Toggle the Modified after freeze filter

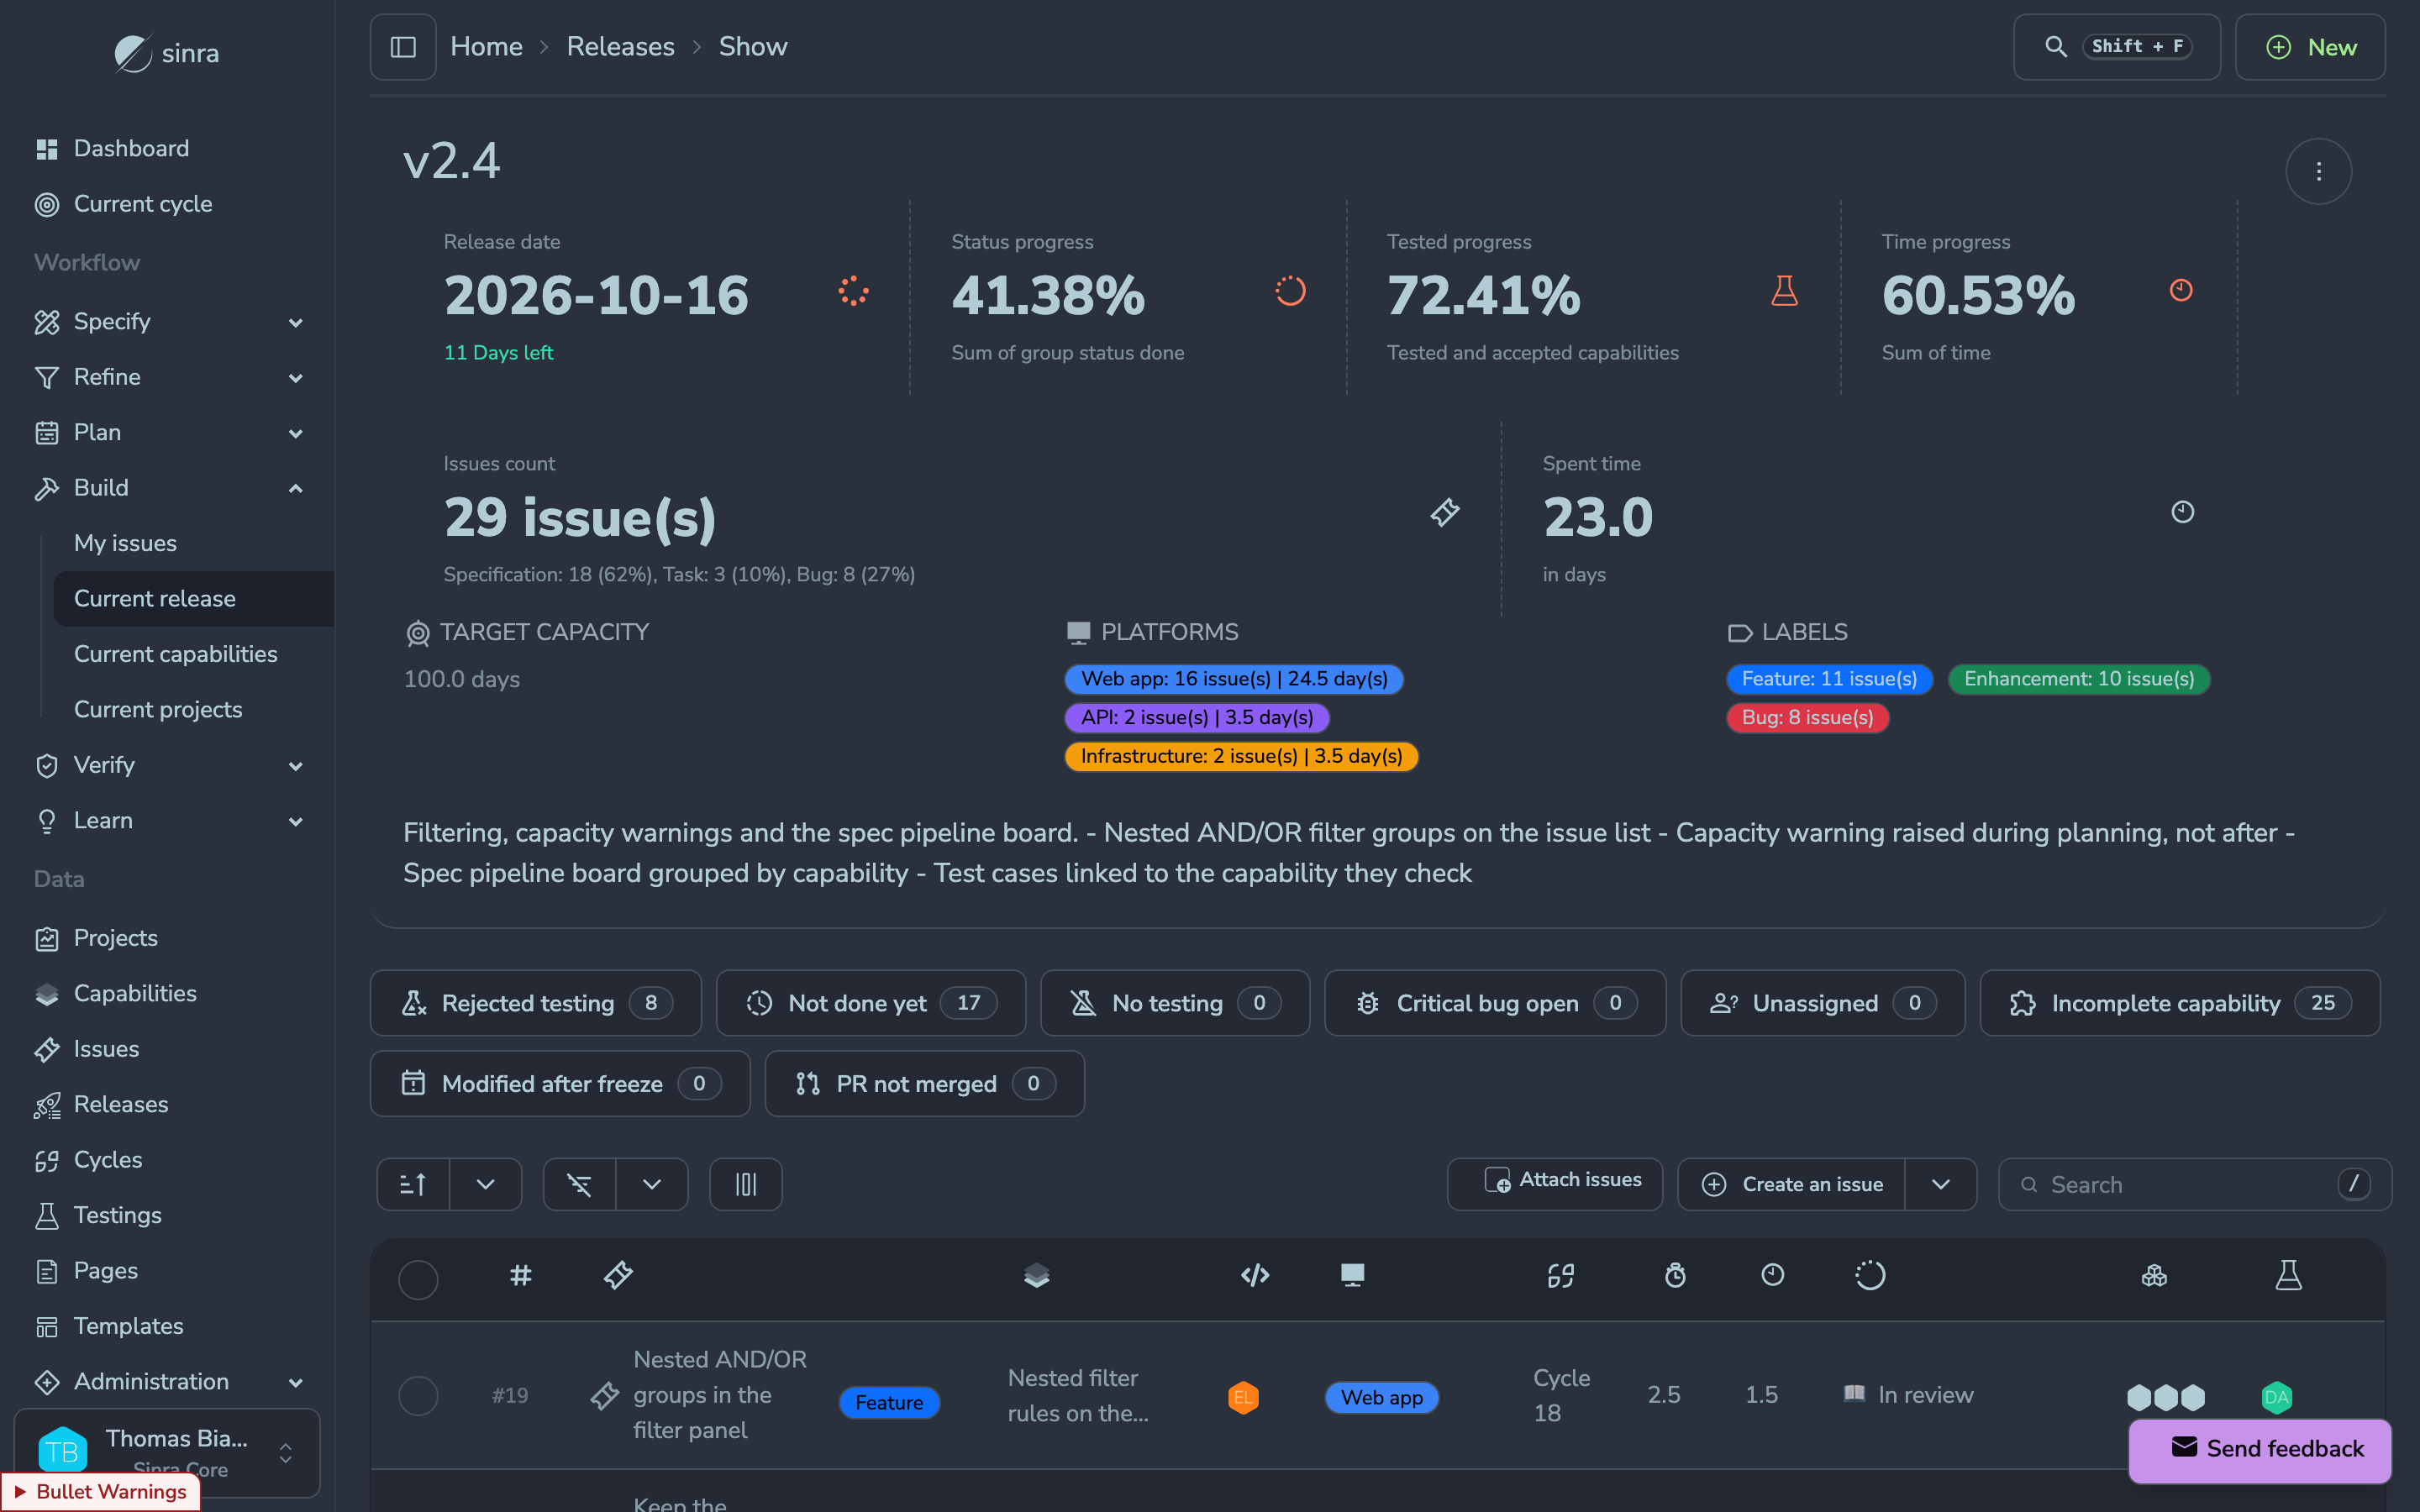(560, 1083)
